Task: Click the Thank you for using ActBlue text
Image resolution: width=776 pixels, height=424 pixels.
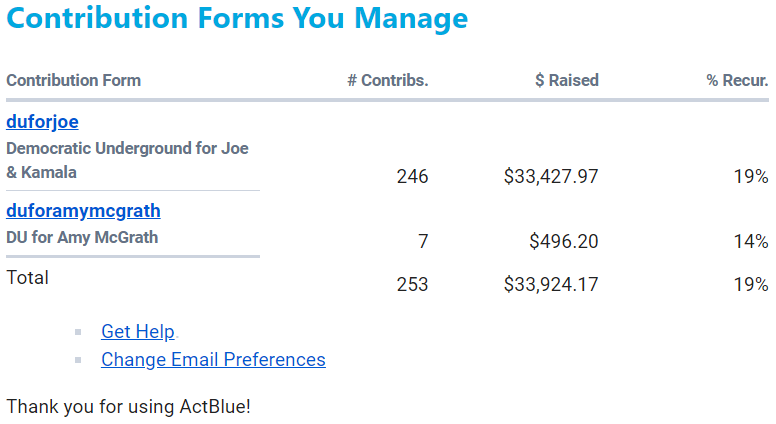Action: (x=128, y=407)
